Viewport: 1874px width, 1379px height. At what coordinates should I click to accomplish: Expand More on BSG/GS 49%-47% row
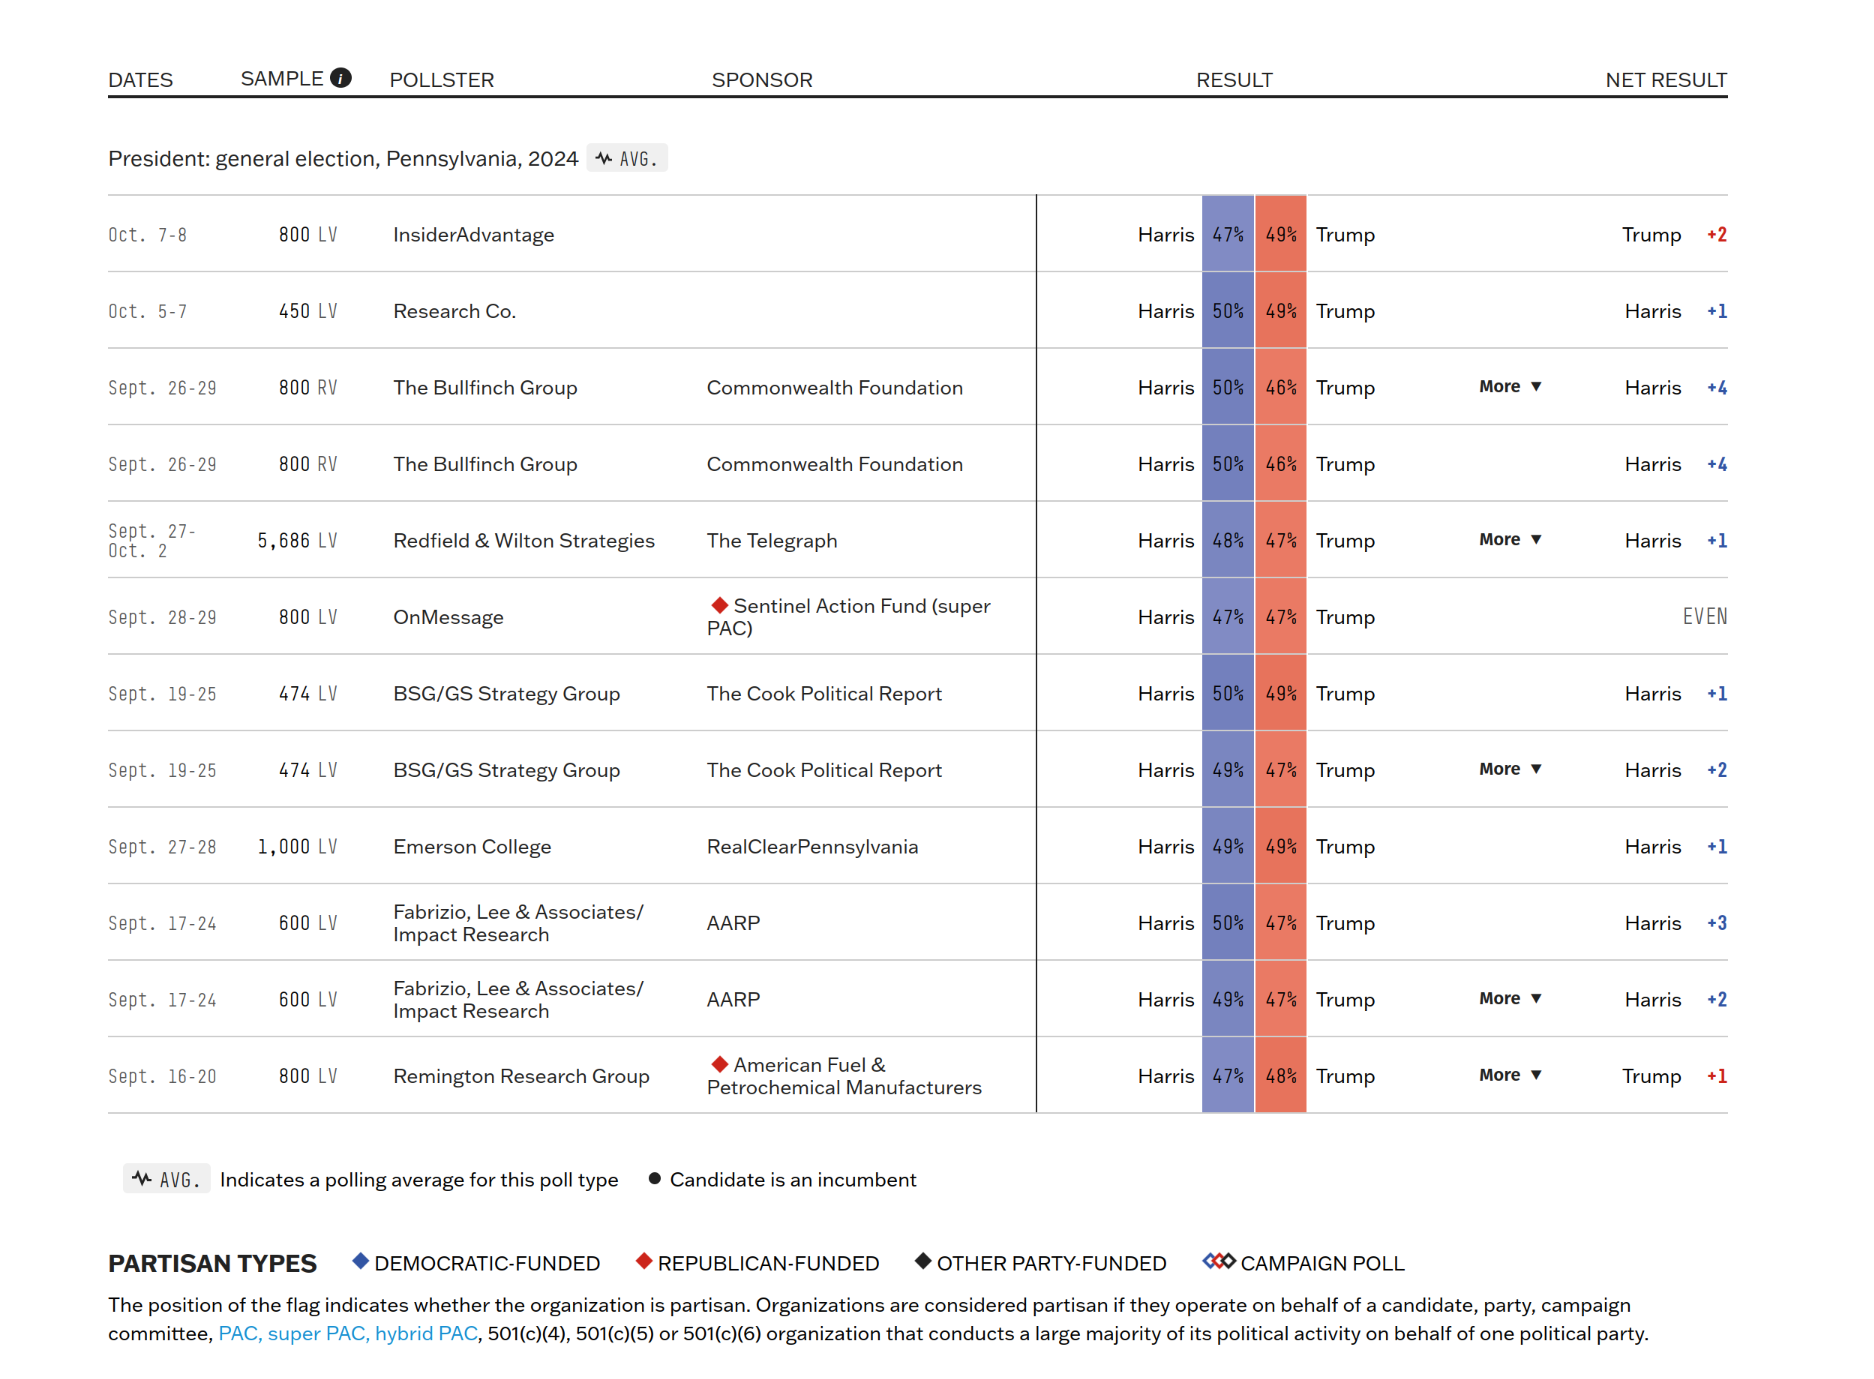(x=1510, y=769)
